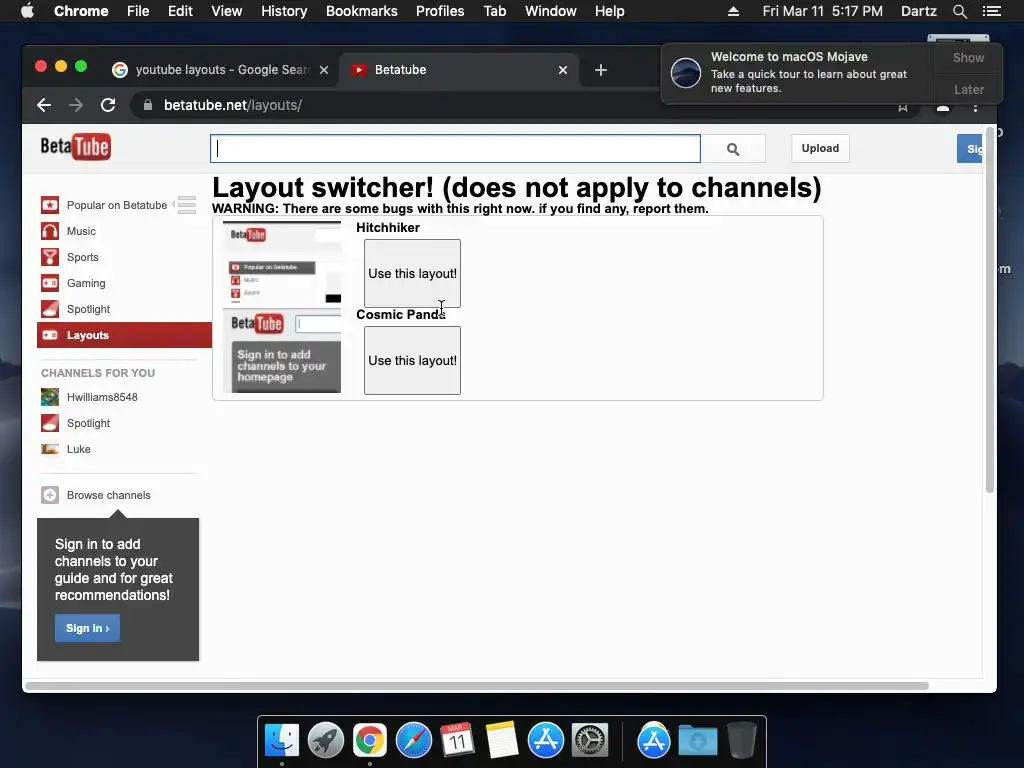Viewport: 1024px width, 768px height.
Task: Open Finder from the dock
Action: pyautogui.click(x=282, y=741)
